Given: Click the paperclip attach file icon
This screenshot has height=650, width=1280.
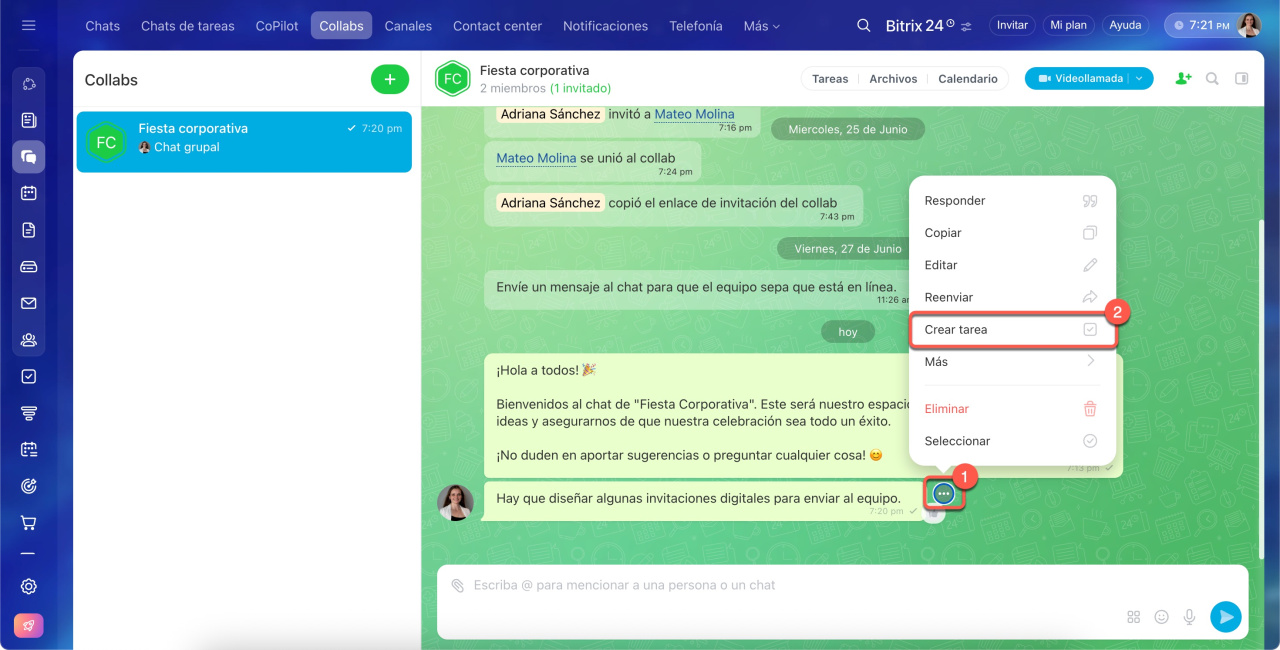Looking at the screenshot, I should click(457, 585).
